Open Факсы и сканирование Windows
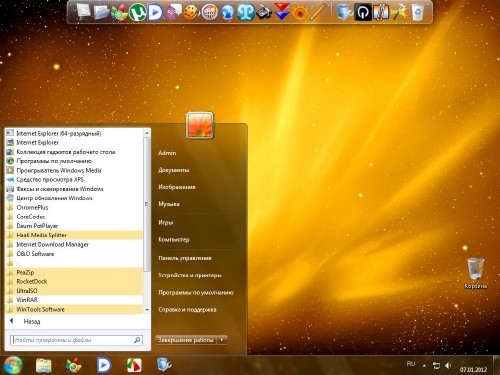500x375 pixels. coord(74,189)
